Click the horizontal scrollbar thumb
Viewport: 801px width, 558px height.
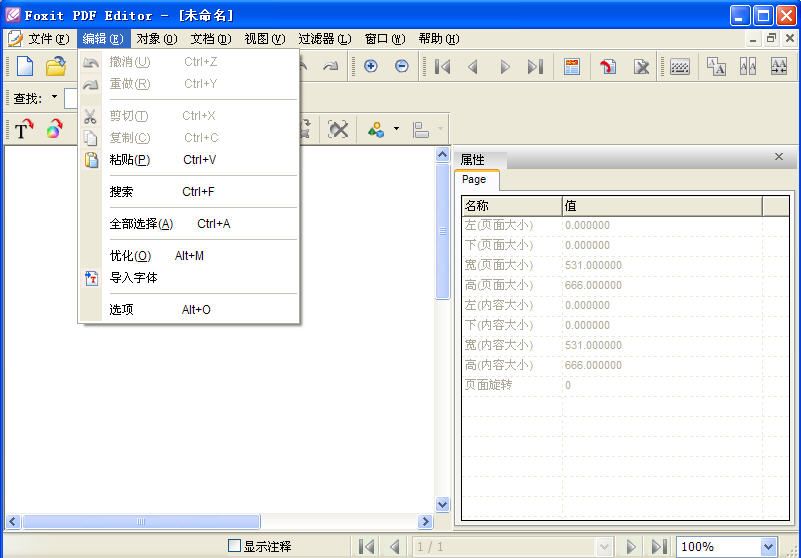141,522
